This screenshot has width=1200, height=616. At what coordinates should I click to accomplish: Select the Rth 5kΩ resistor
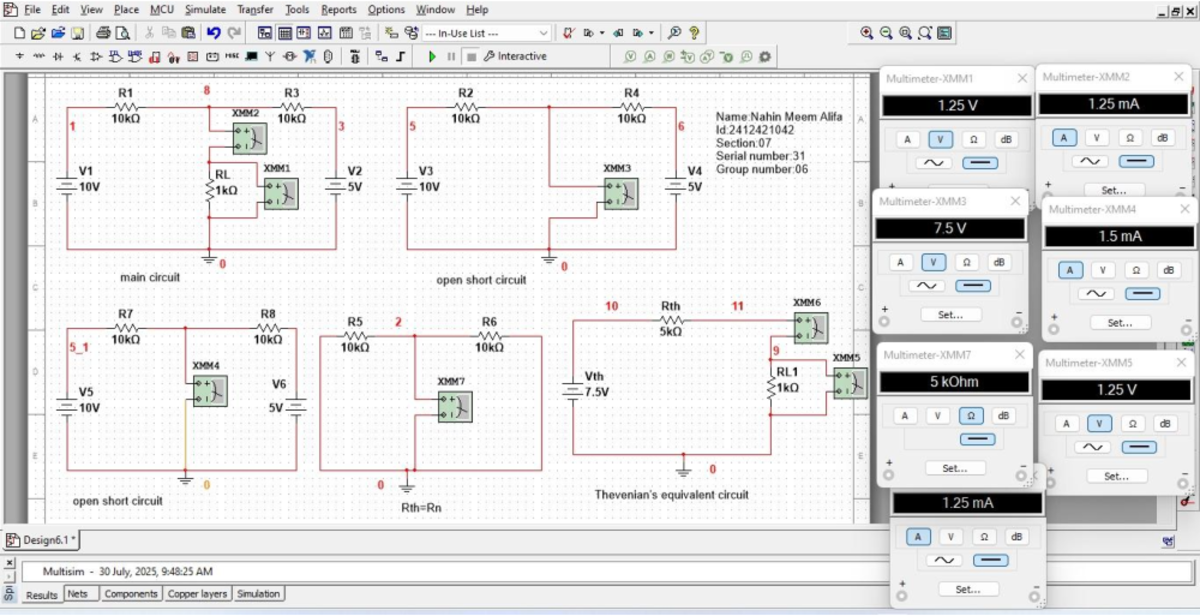tap(671, 322)
